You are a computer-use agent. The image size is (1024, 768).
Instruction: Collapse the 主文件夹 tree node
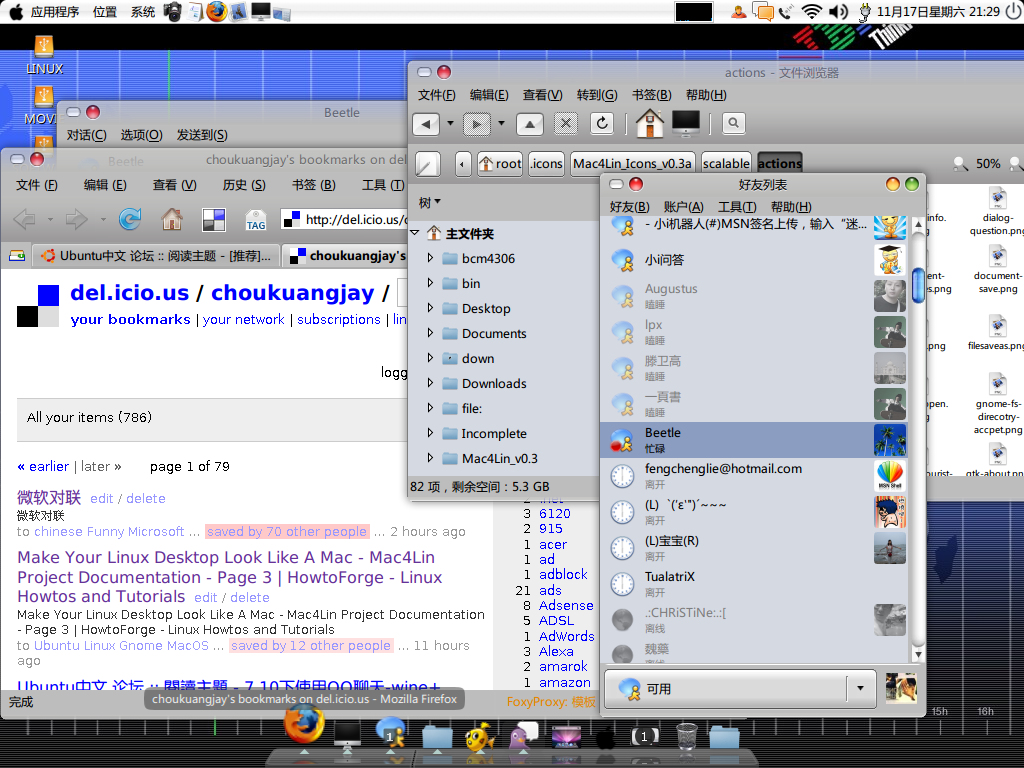click(415, 232)
